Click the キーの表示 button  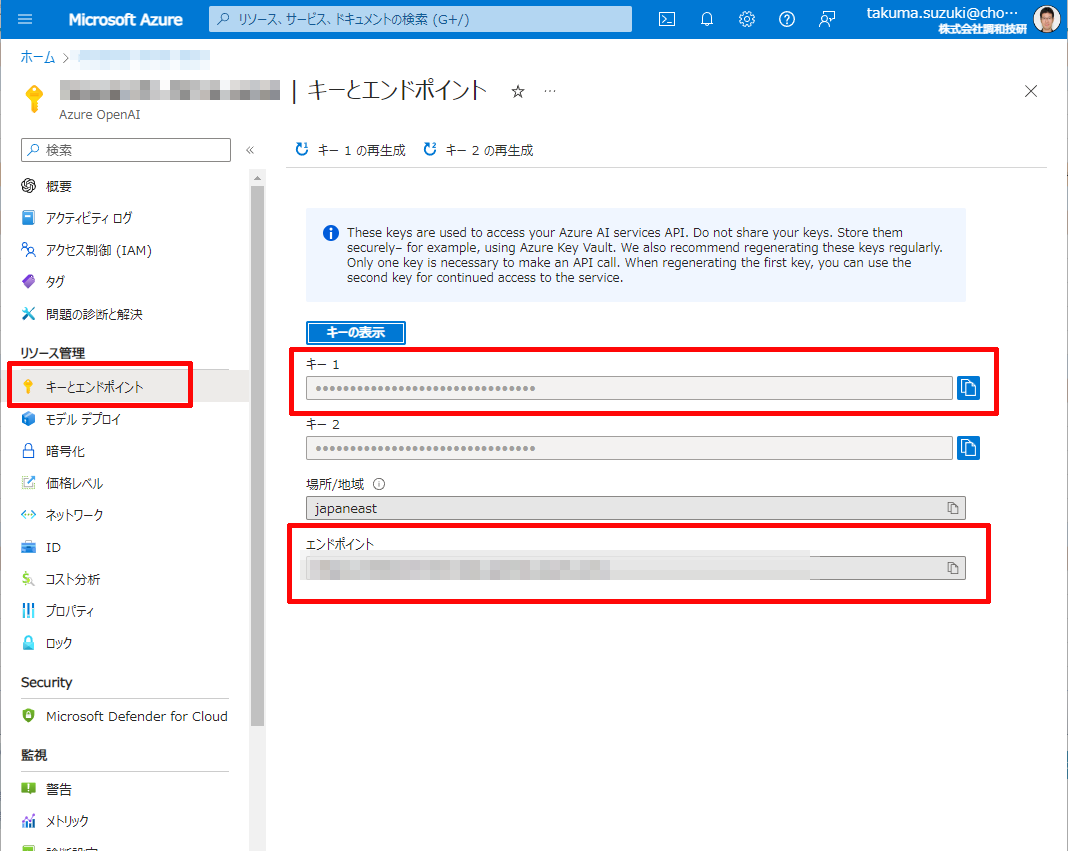tap(355, 333)
